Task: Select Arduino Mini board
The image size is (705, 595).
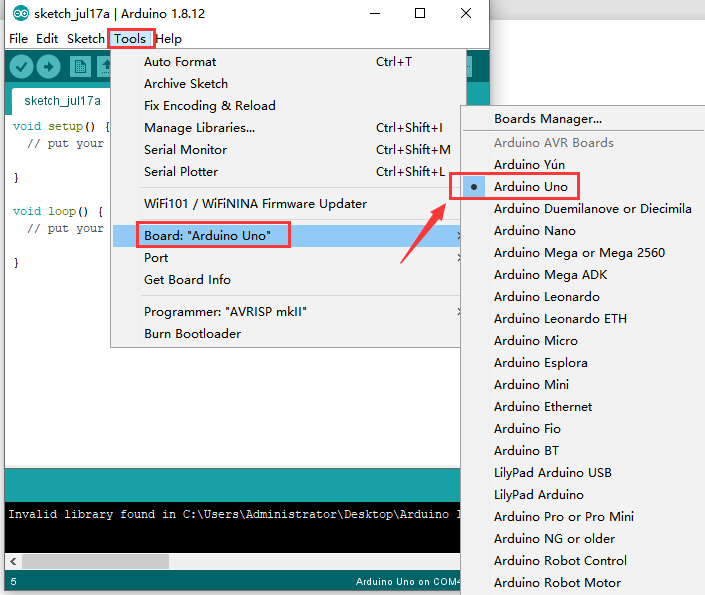Action: pos(584,385)
